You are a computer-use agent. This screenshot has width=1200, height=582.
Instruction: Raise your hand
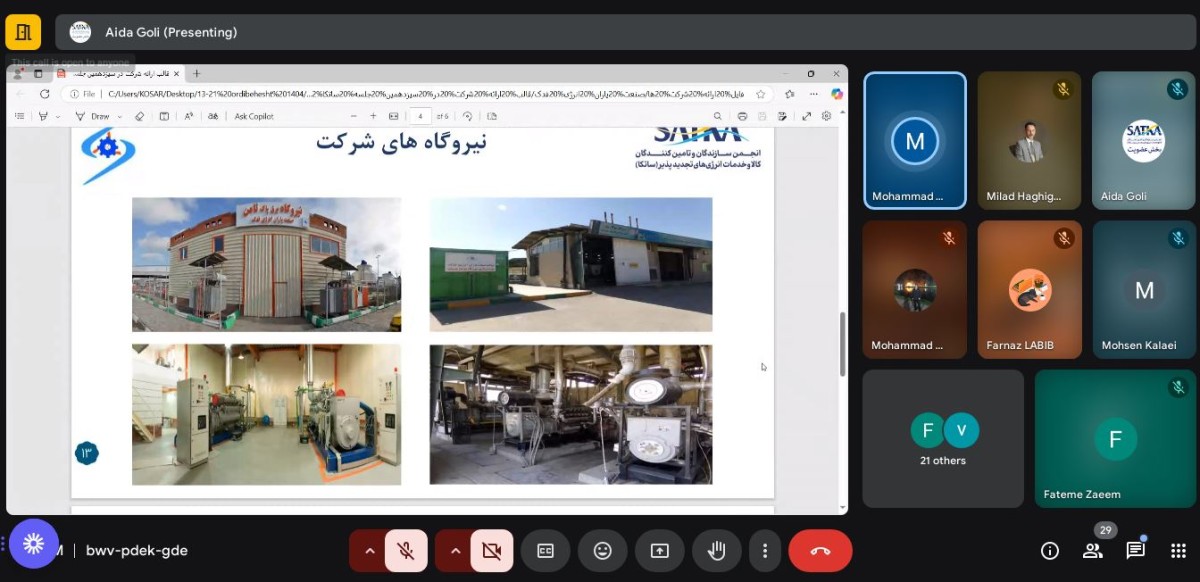coord(716,550)
